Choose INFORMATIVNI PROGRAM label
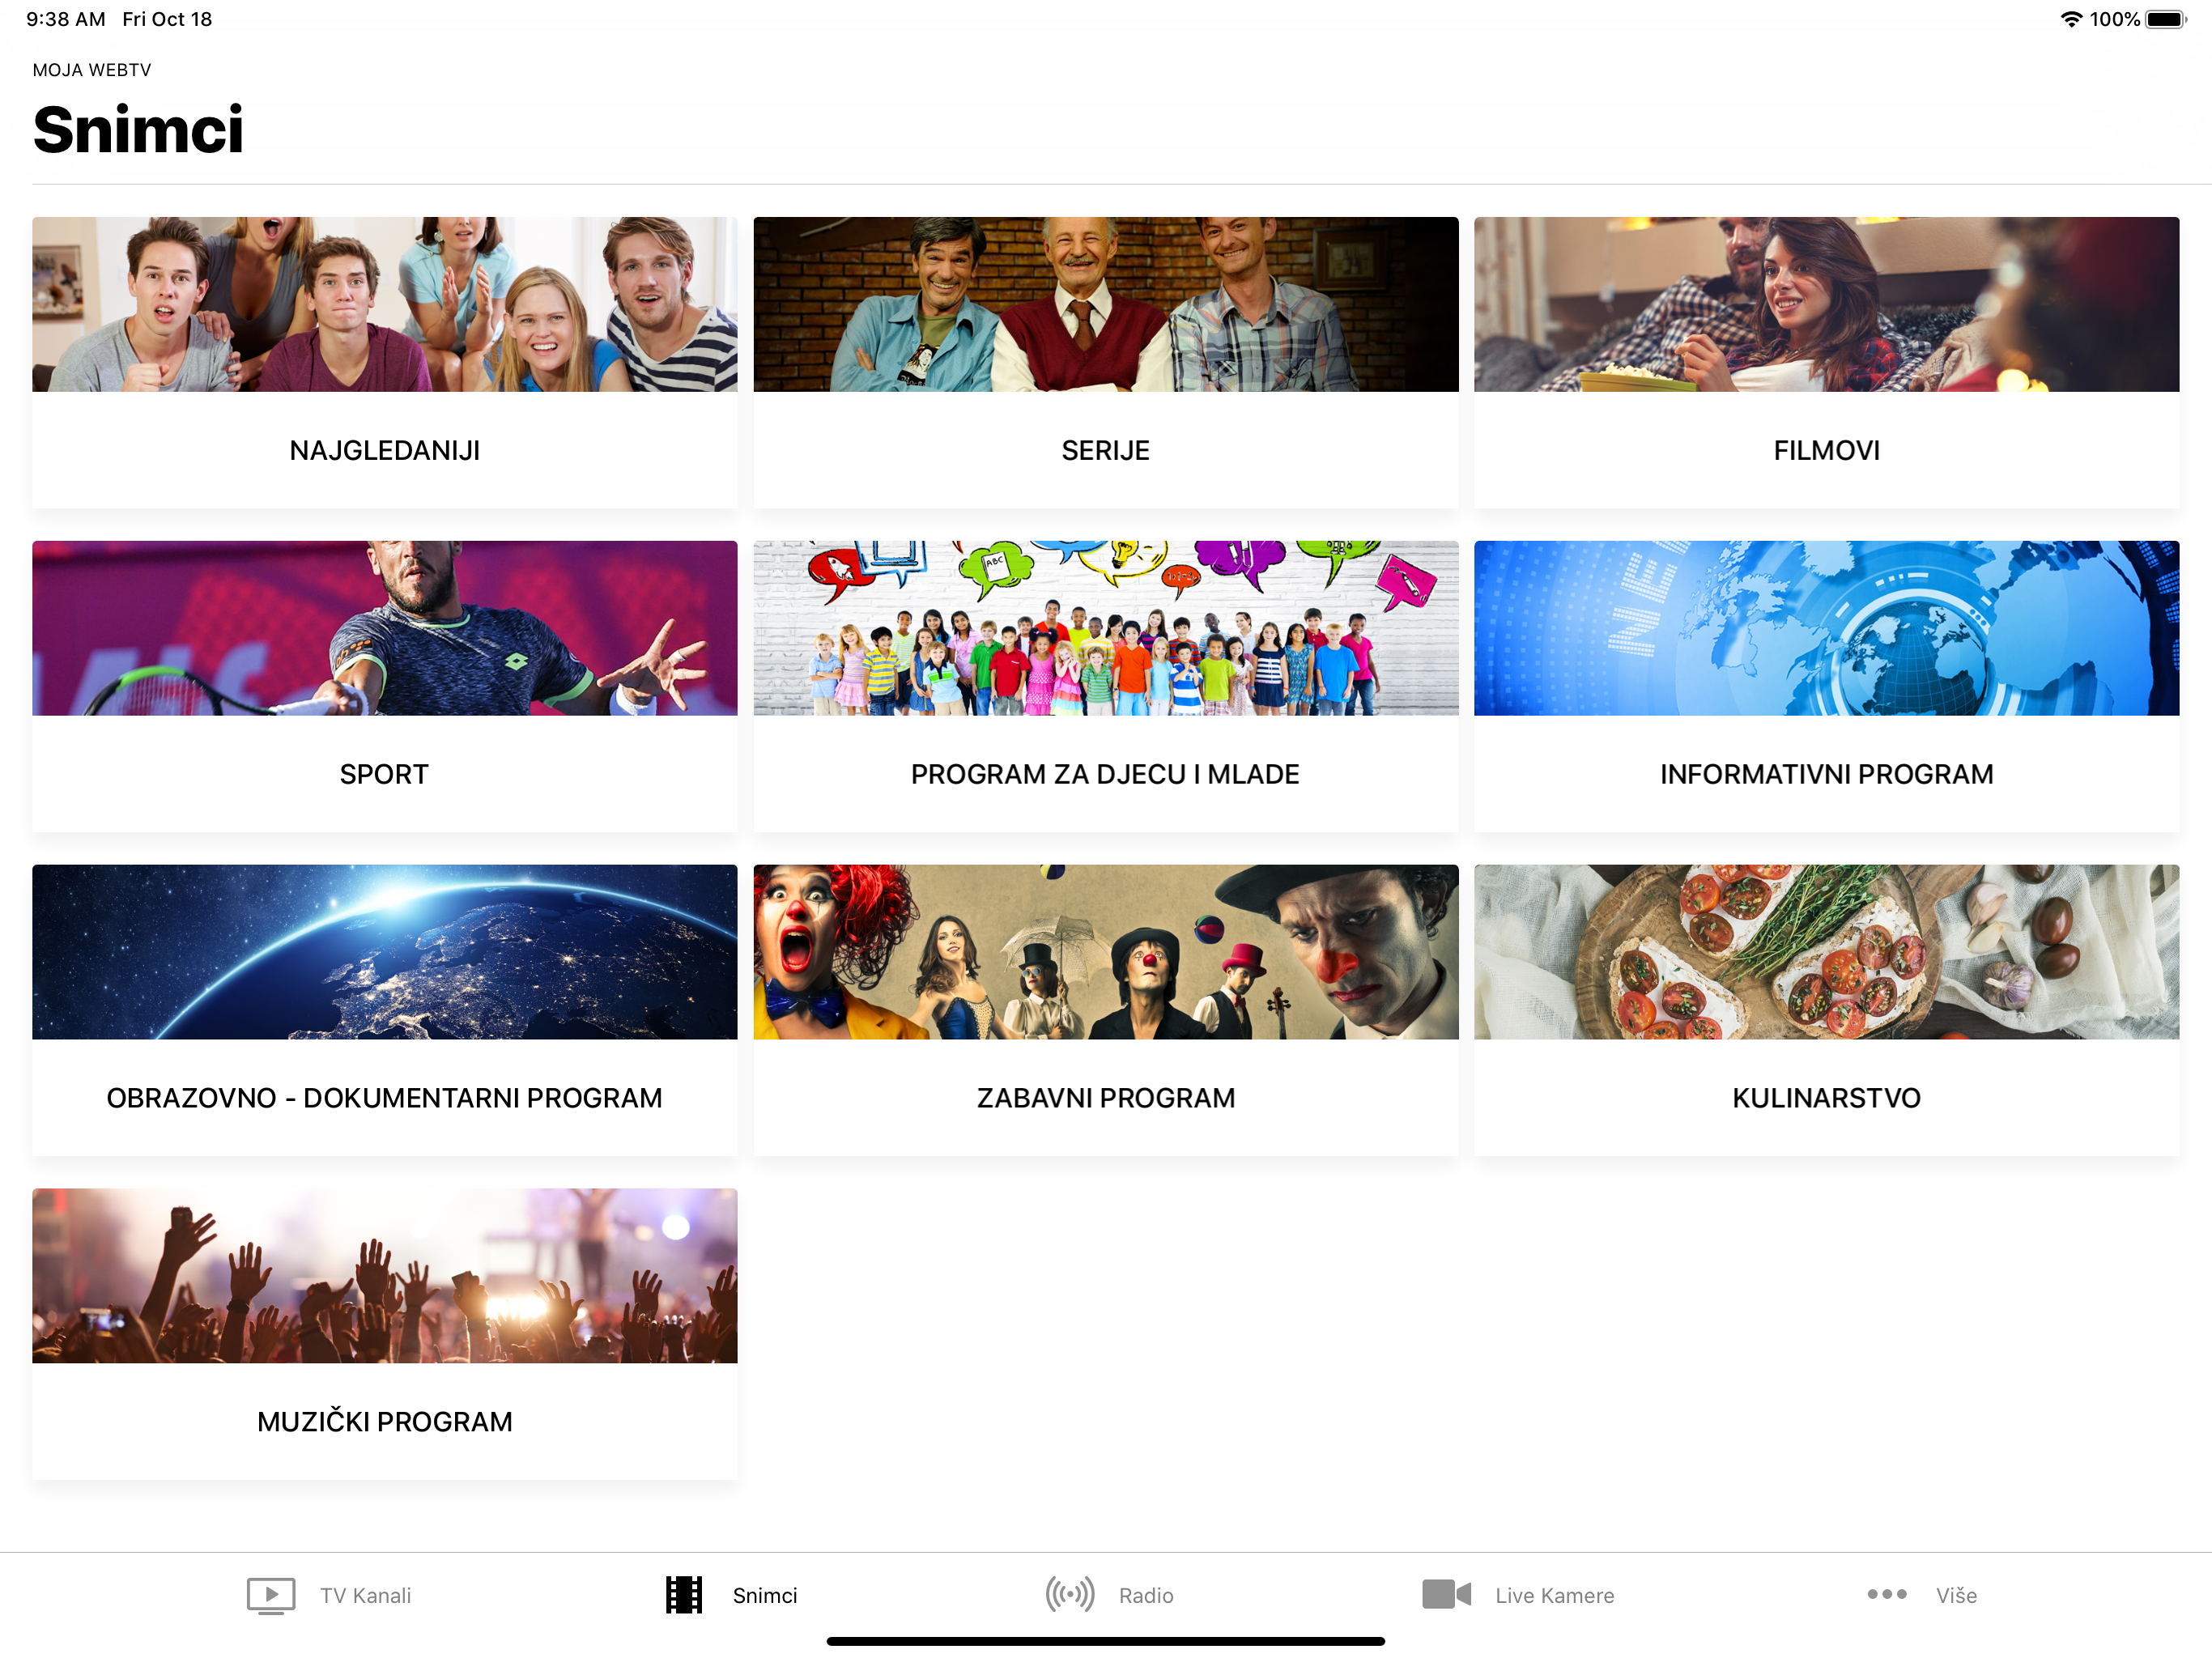Viewport: 2212px width, 1658px height. (x=1827, y=775)
